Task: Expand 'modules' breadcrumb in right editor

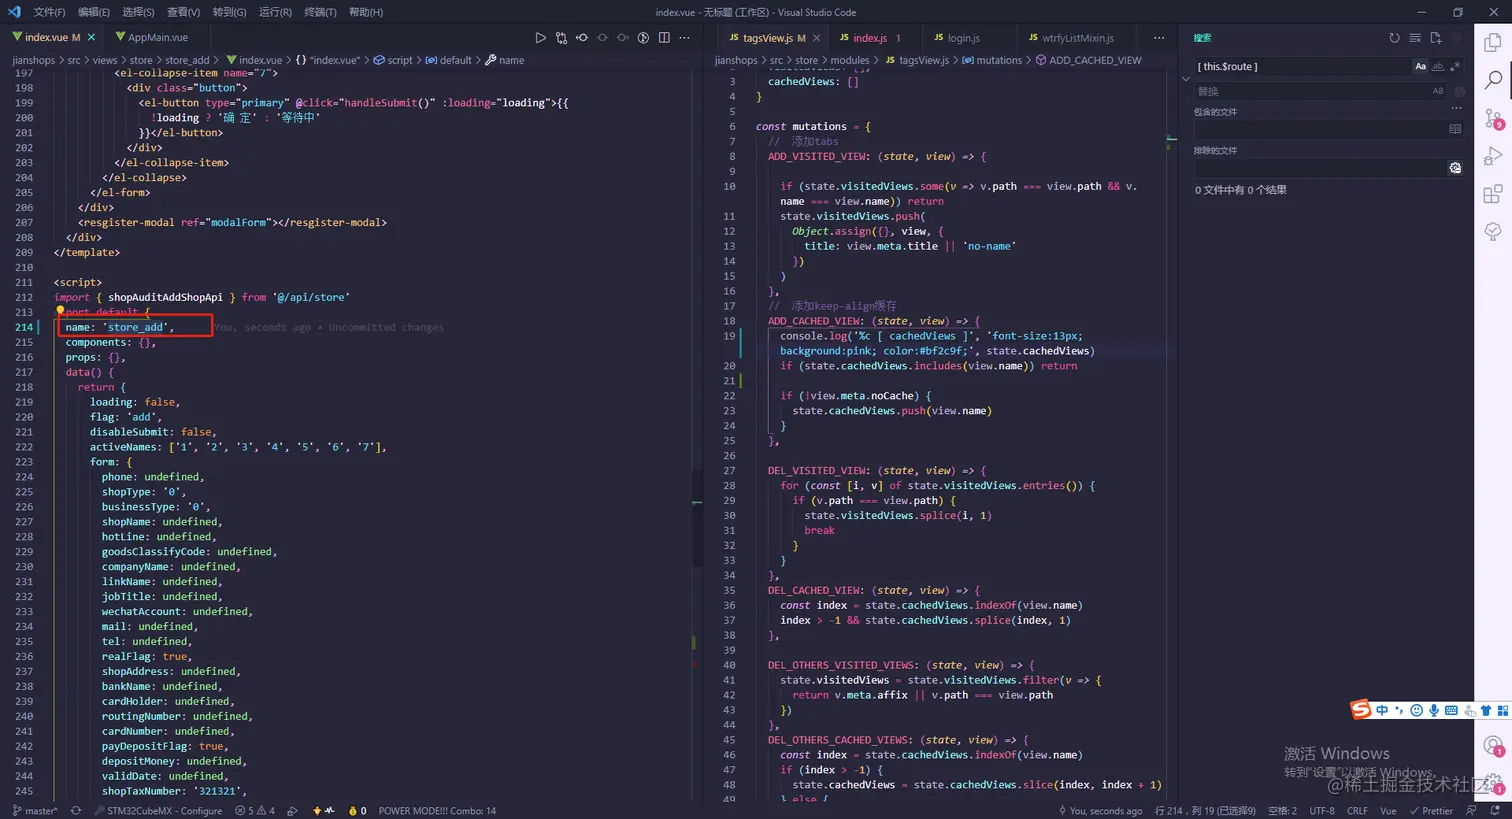Action: click(x=850, y=60)
